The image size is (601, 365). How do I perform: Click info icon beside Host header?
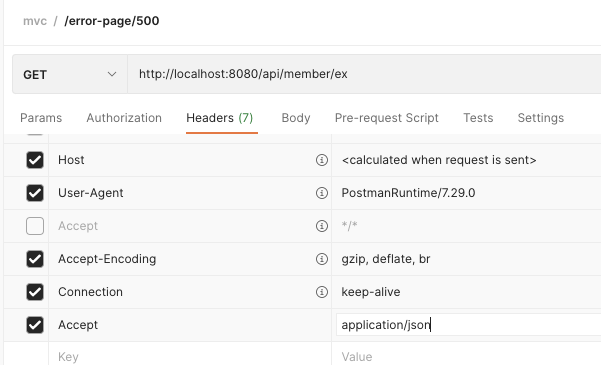[322, 160]
